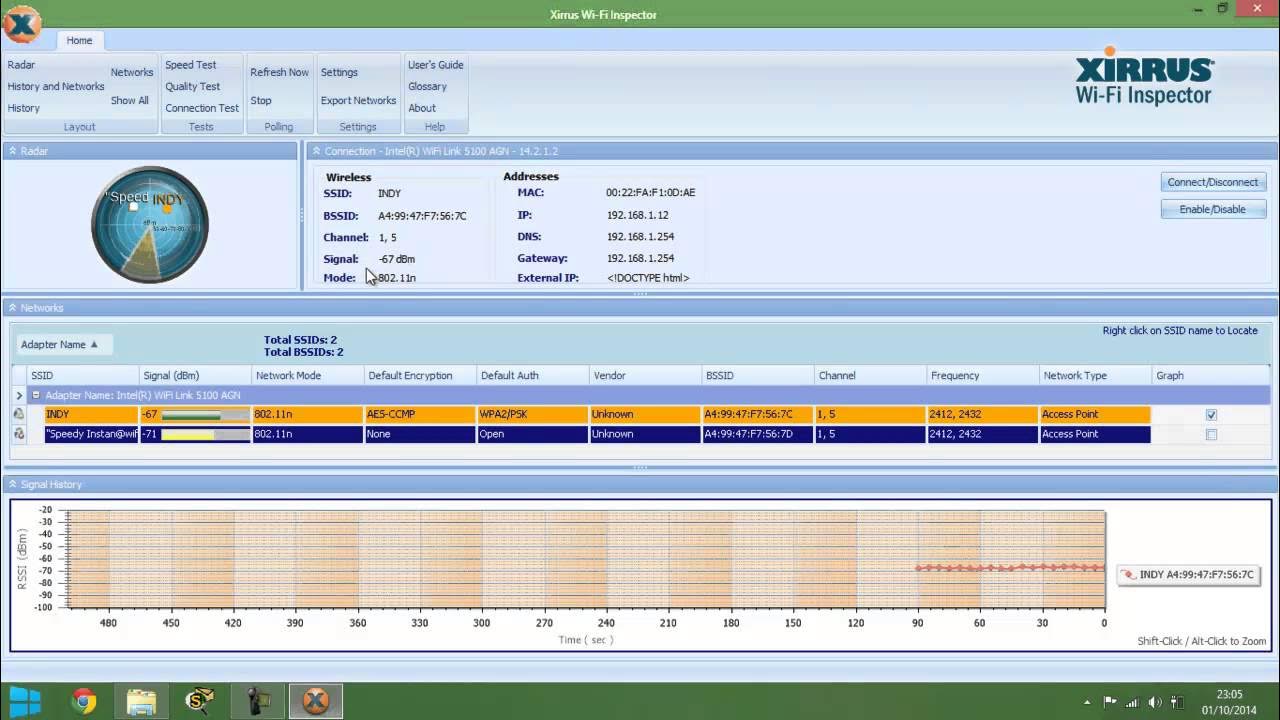Sort networks by Network Mode column

(x=308, y=376)
